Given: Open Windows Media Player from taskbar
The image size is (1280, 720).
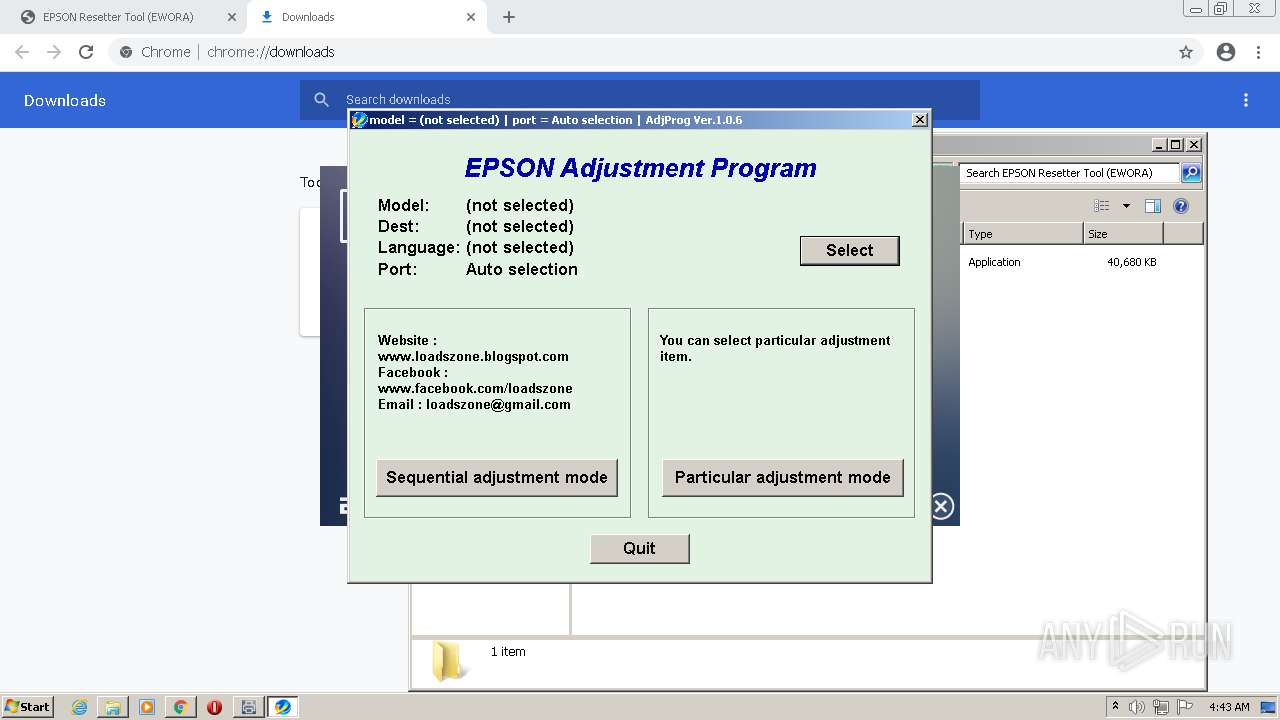Looking at the screenshot, I should pos(147,707).
